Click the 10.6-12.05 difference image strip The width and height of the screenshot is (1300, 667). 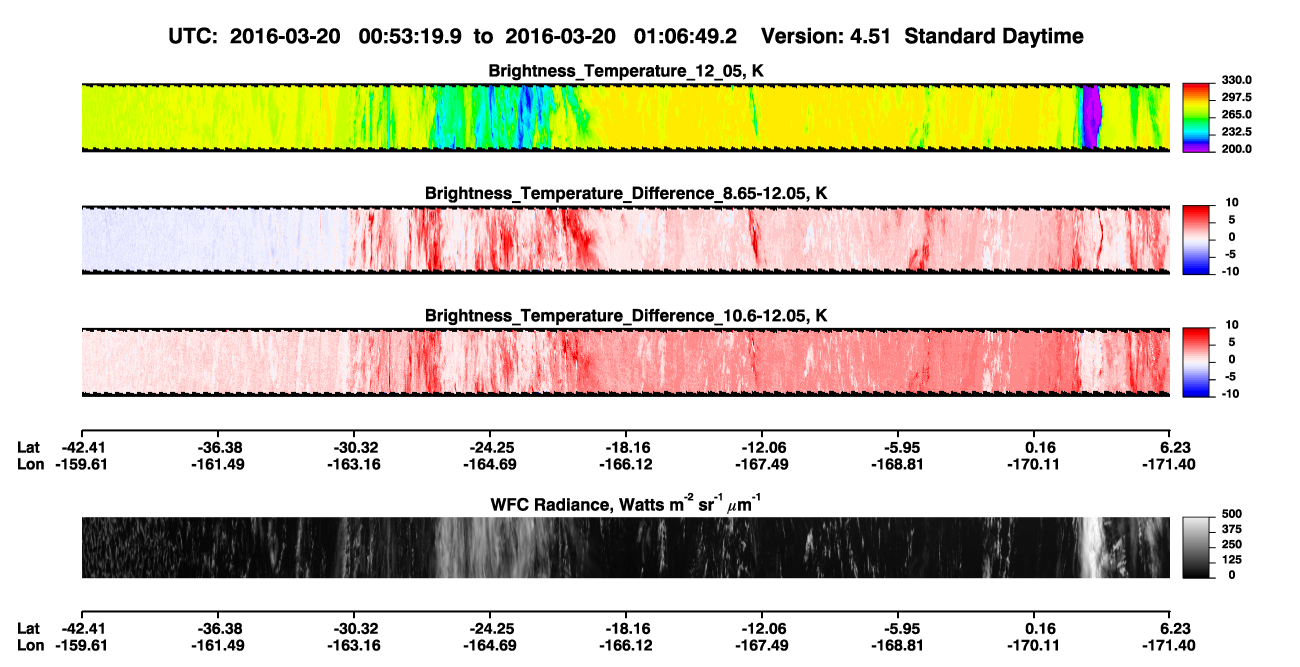[625, 362]
